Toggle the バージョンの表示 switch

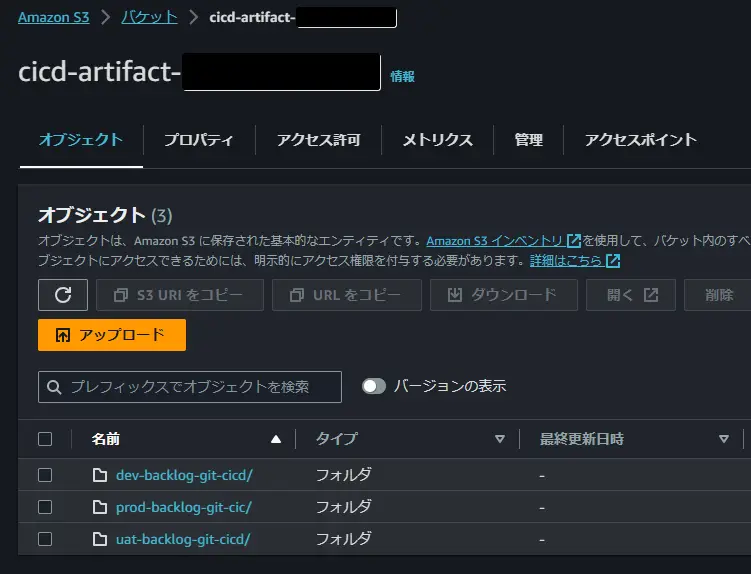[374, 386]
